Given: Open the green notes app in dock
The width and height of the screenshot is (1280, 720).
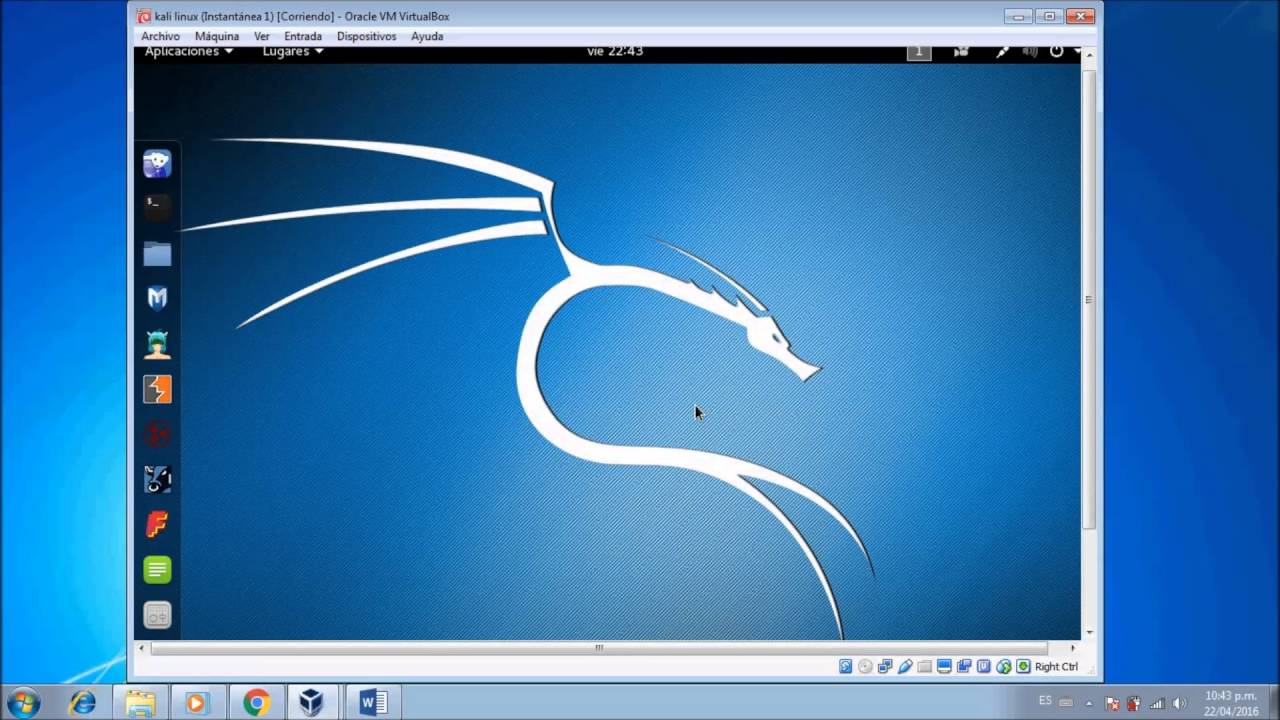Looking at the screenshot, I should pyautogui.click(x=157, y=570).
